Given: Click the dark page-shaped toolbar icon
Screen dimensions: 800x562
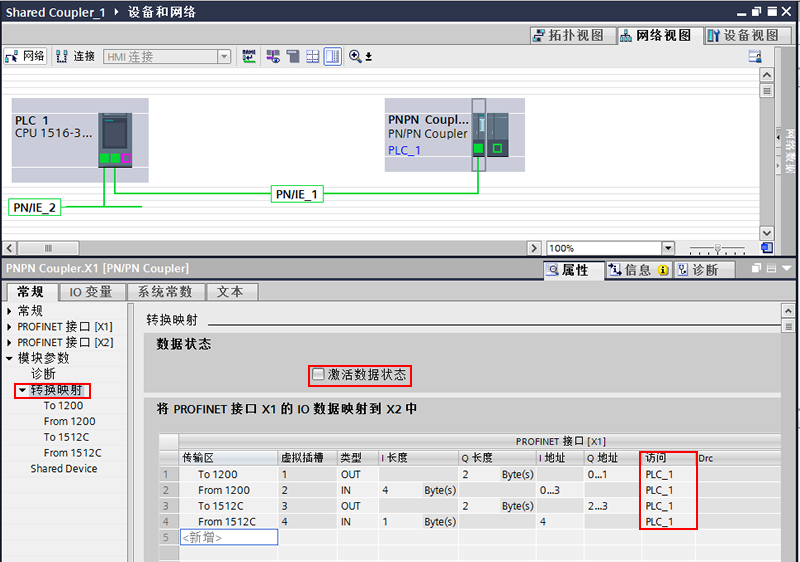Looking at the screenshot, I should click(x=293, y=56).
